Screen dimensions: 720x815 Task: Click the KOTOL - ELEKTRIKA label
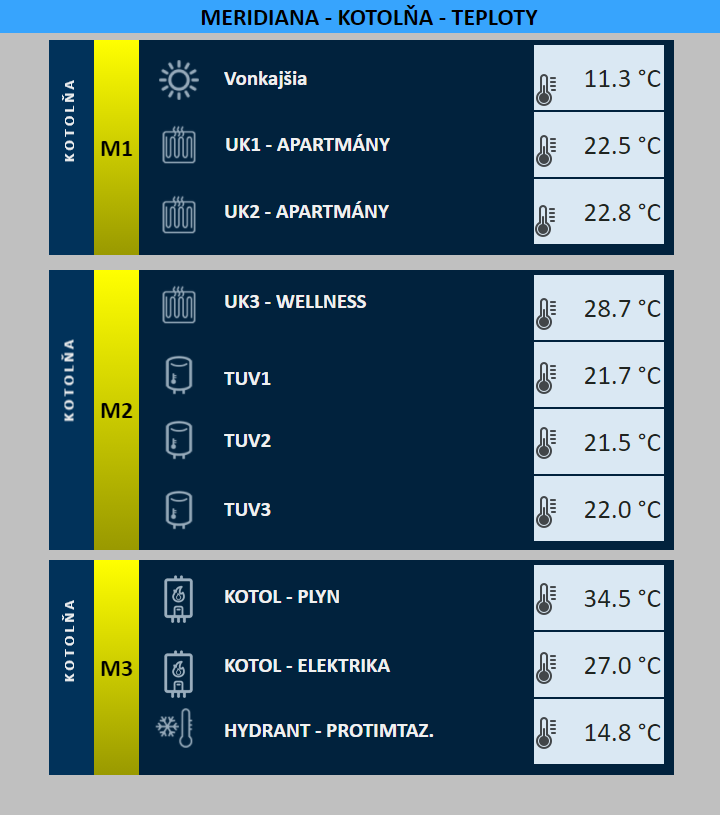307,666
